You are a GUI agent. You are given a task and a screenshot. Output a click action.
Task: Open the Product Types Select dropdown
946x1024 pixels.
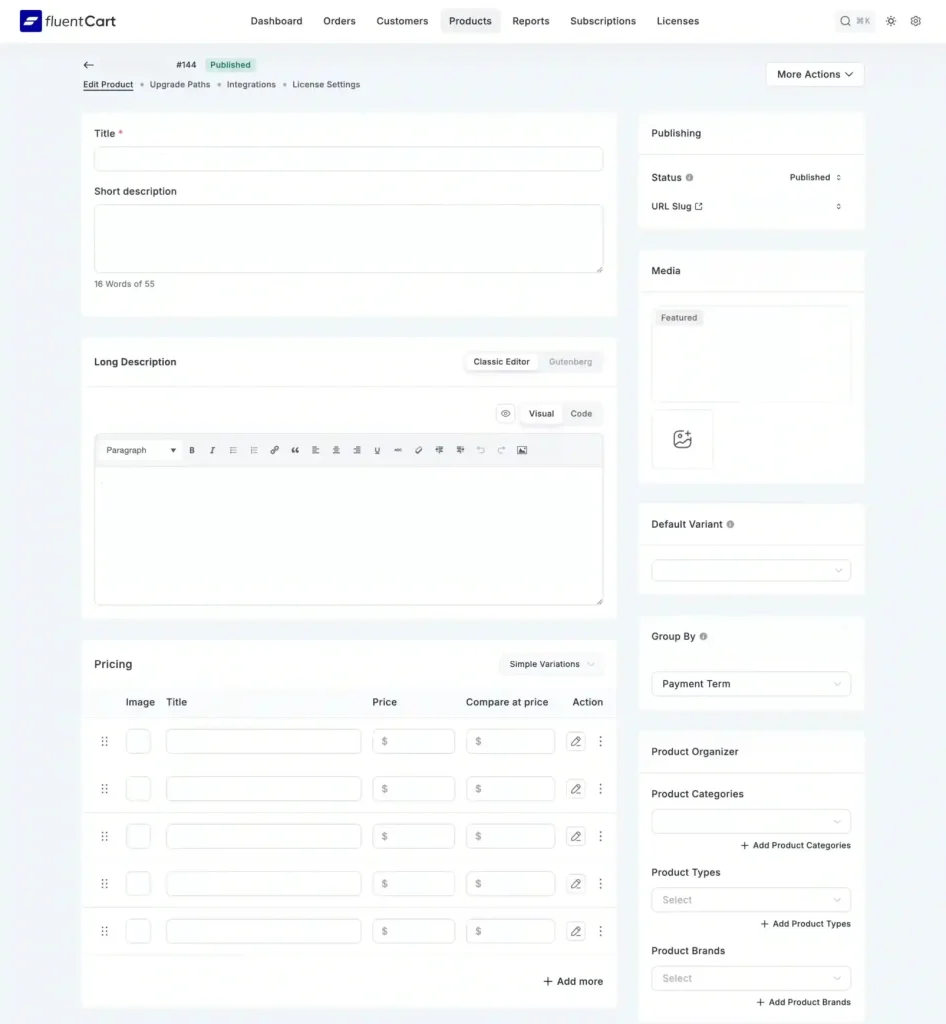coord(750,899)
